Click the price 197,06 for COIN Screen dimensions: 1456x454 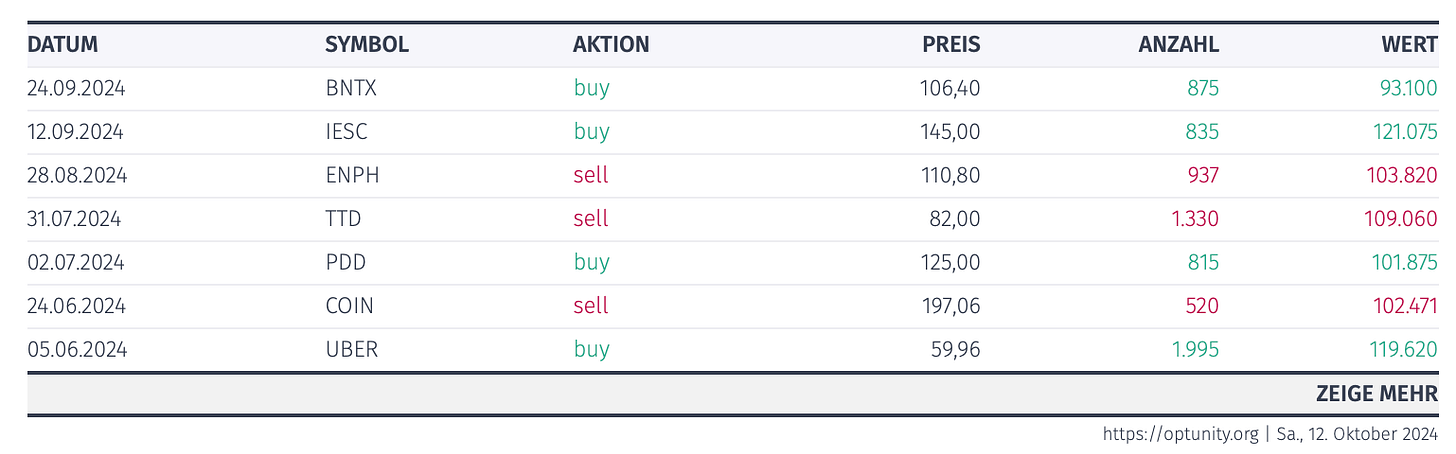point(951,306)
